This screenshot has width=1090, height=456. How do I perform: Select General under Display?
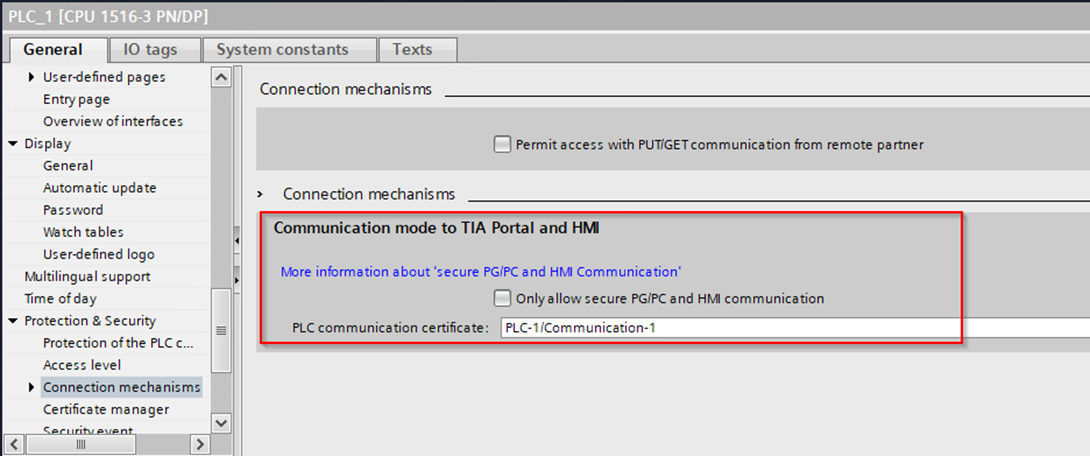(68, 166)
